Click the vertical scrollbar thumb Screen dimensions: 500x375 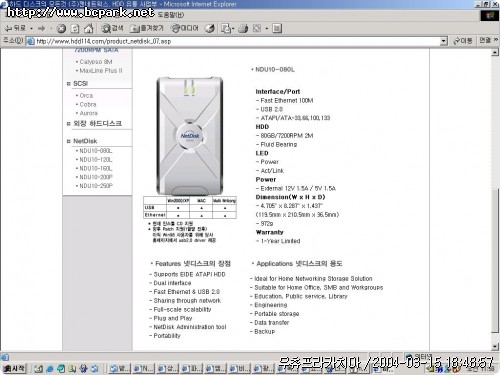495,260
